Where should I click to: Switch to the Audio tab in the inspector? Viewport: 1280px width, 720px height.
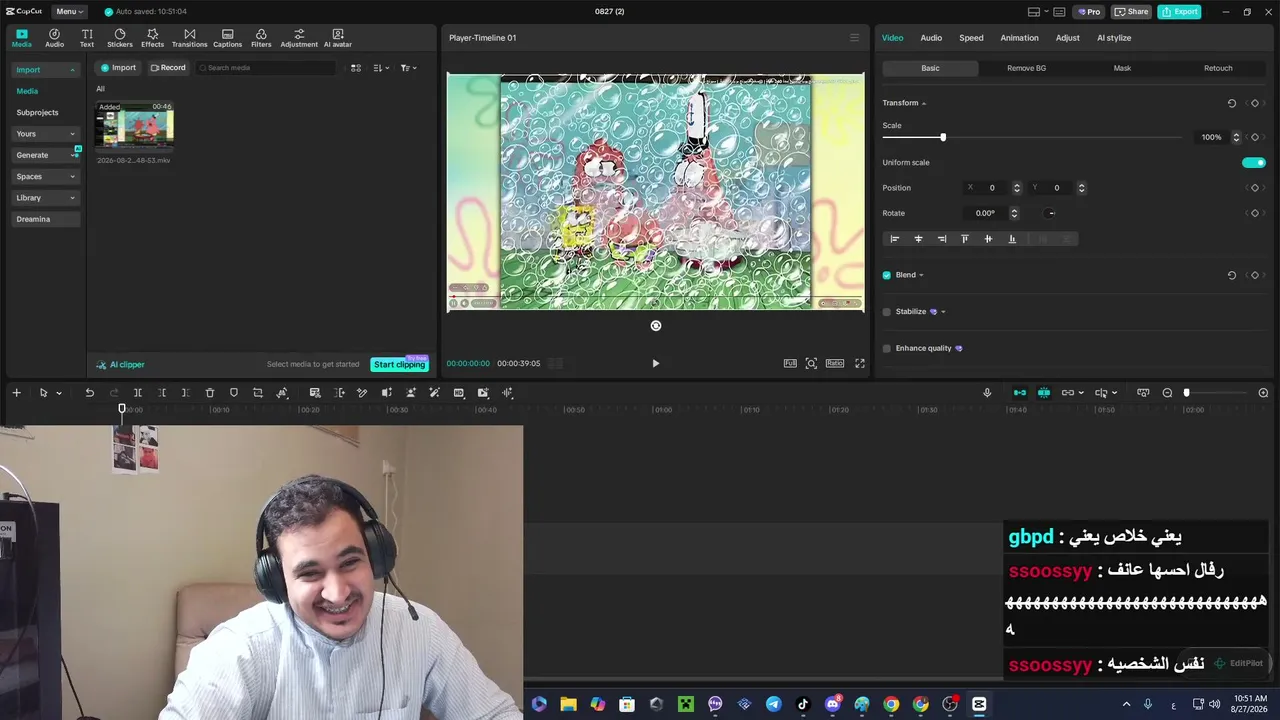click(x=931, y=38)
